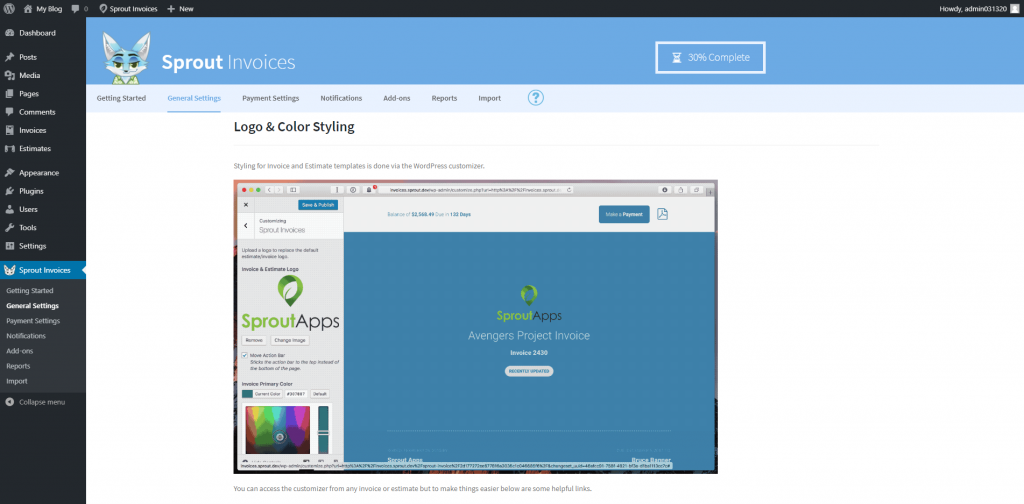The image size is (1024, 504).
Task: Open Reports submenu link
Action: pos(18,366)
